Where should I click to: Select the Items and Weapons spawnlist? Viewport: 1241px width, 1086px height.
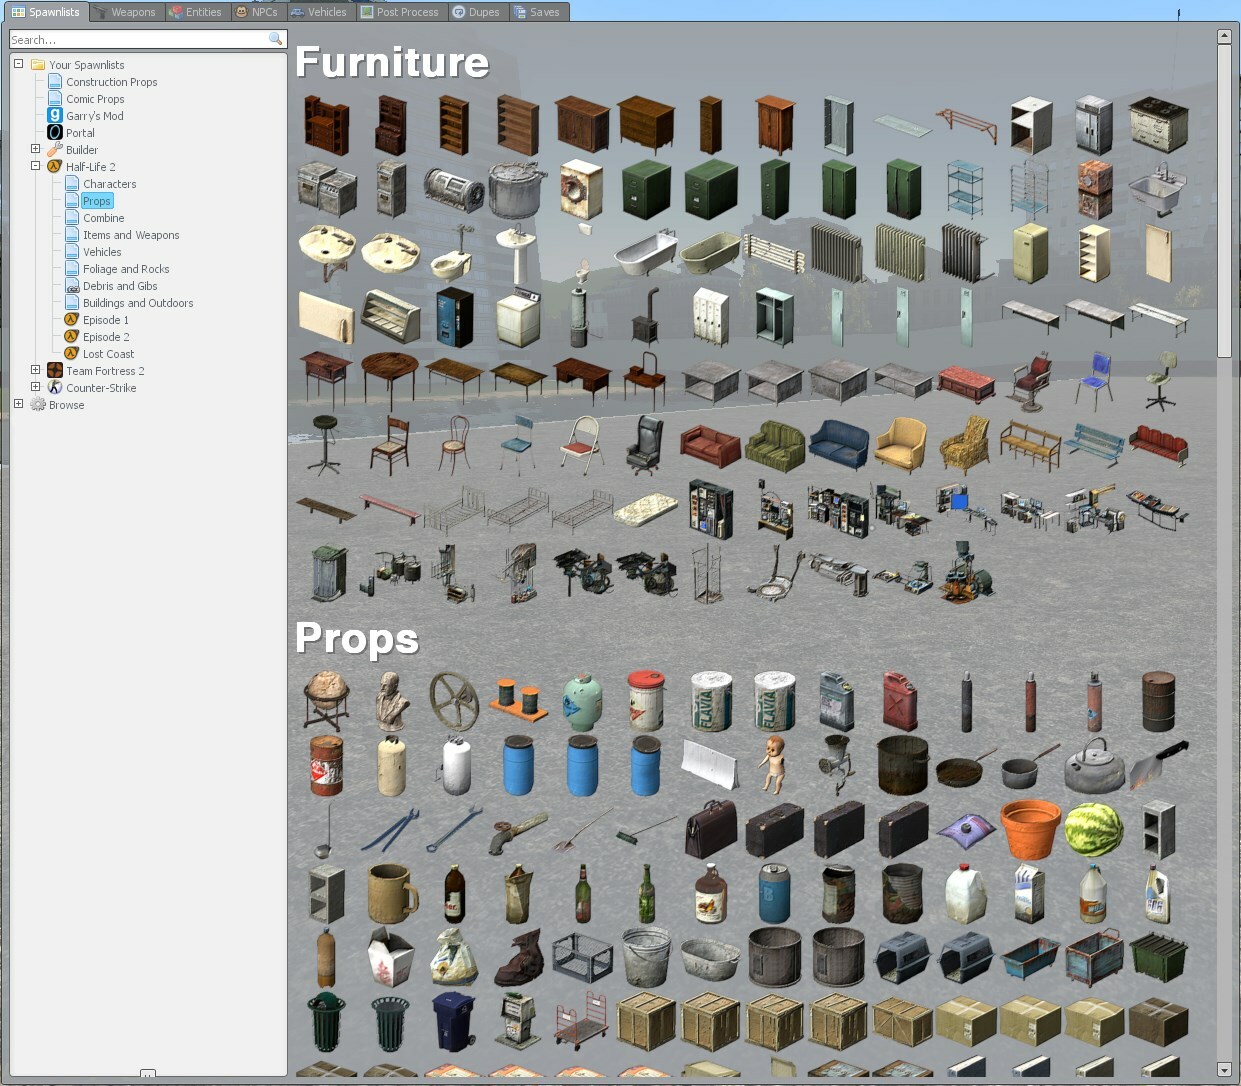tap(131, 235)
